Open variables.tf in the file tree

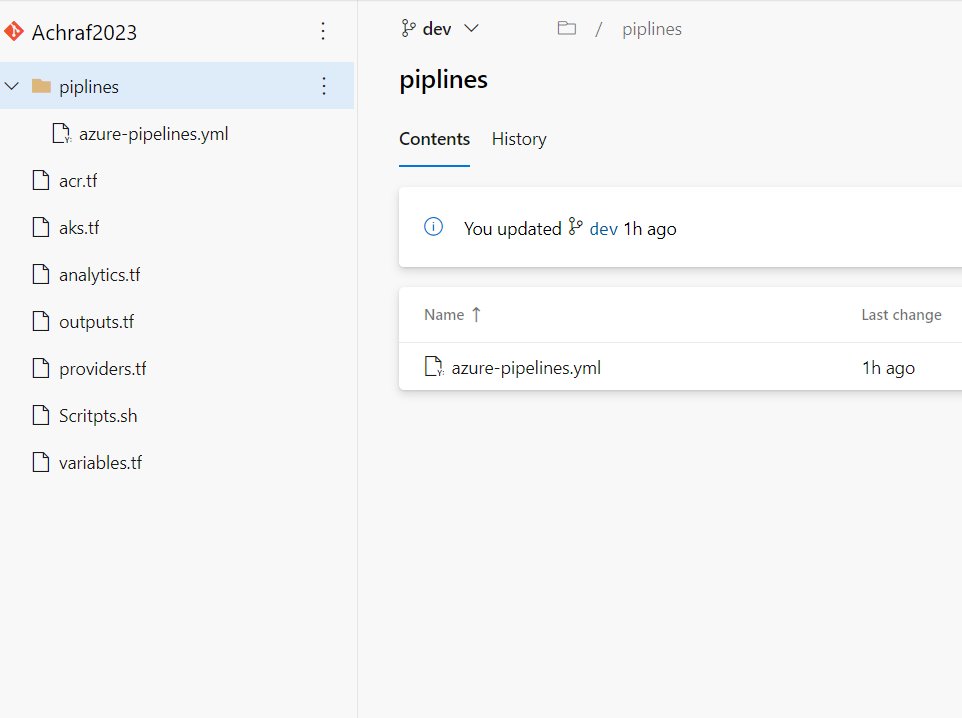100,463
